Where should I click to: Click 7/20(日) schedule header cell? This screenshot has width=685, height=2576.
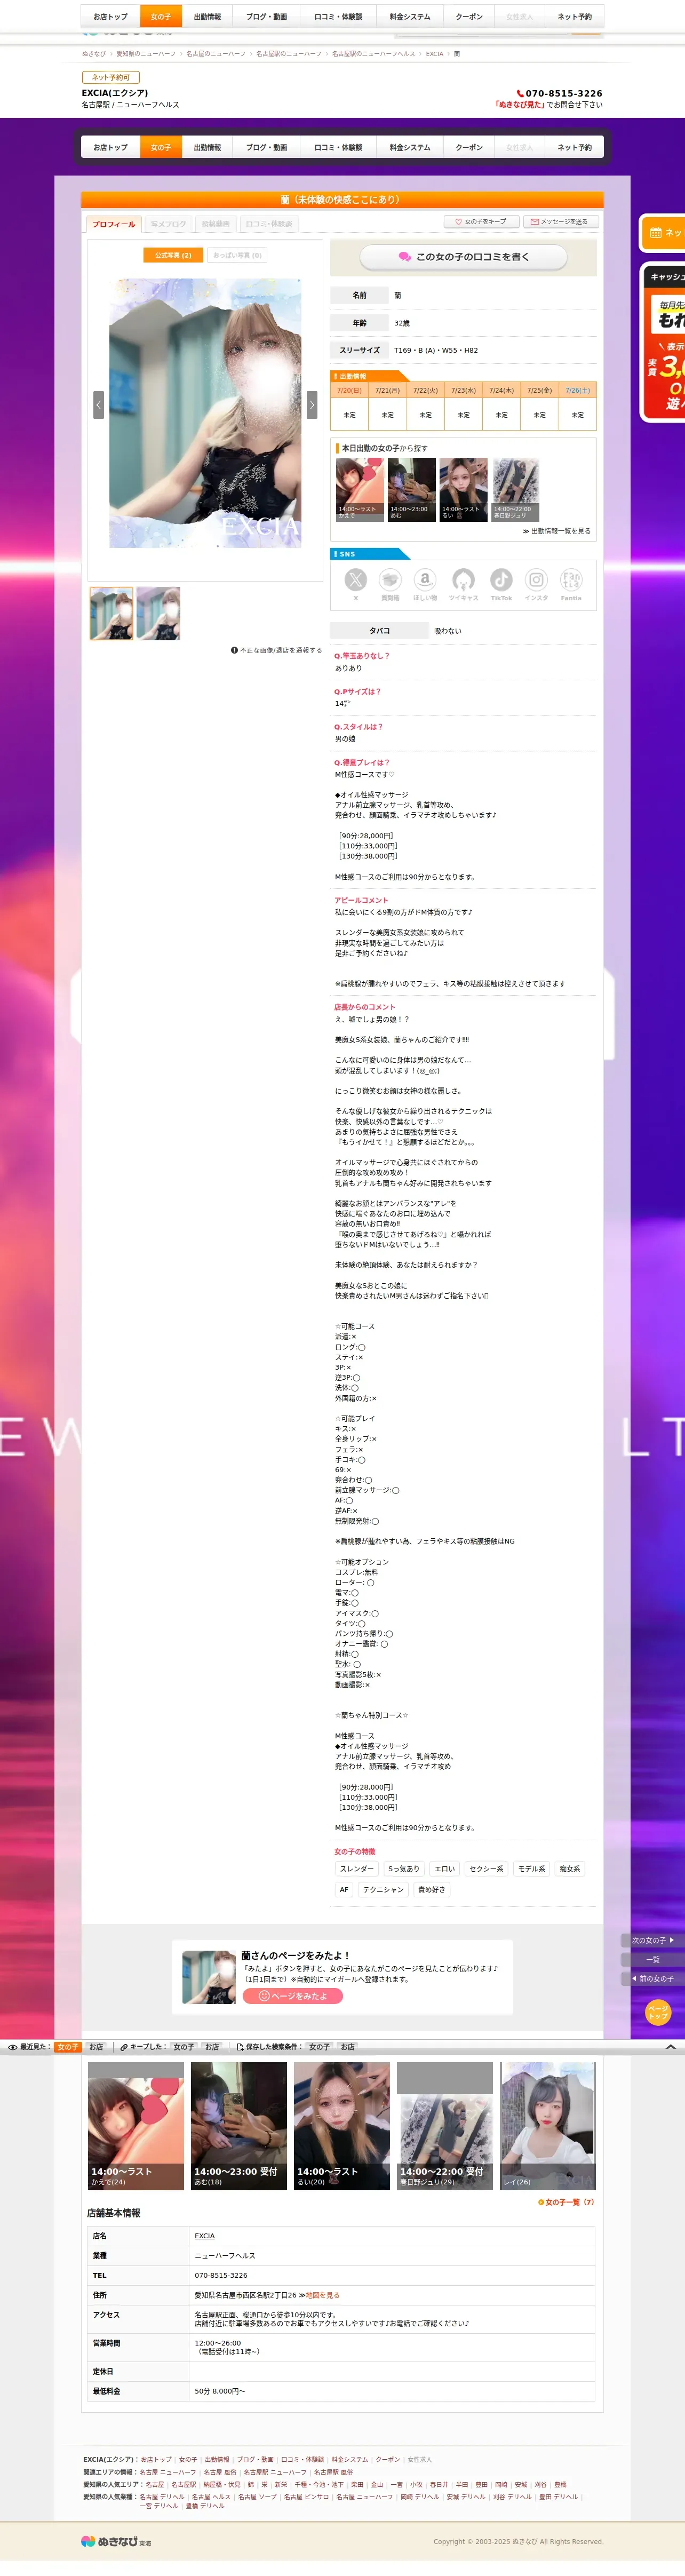tap(349, 390)
